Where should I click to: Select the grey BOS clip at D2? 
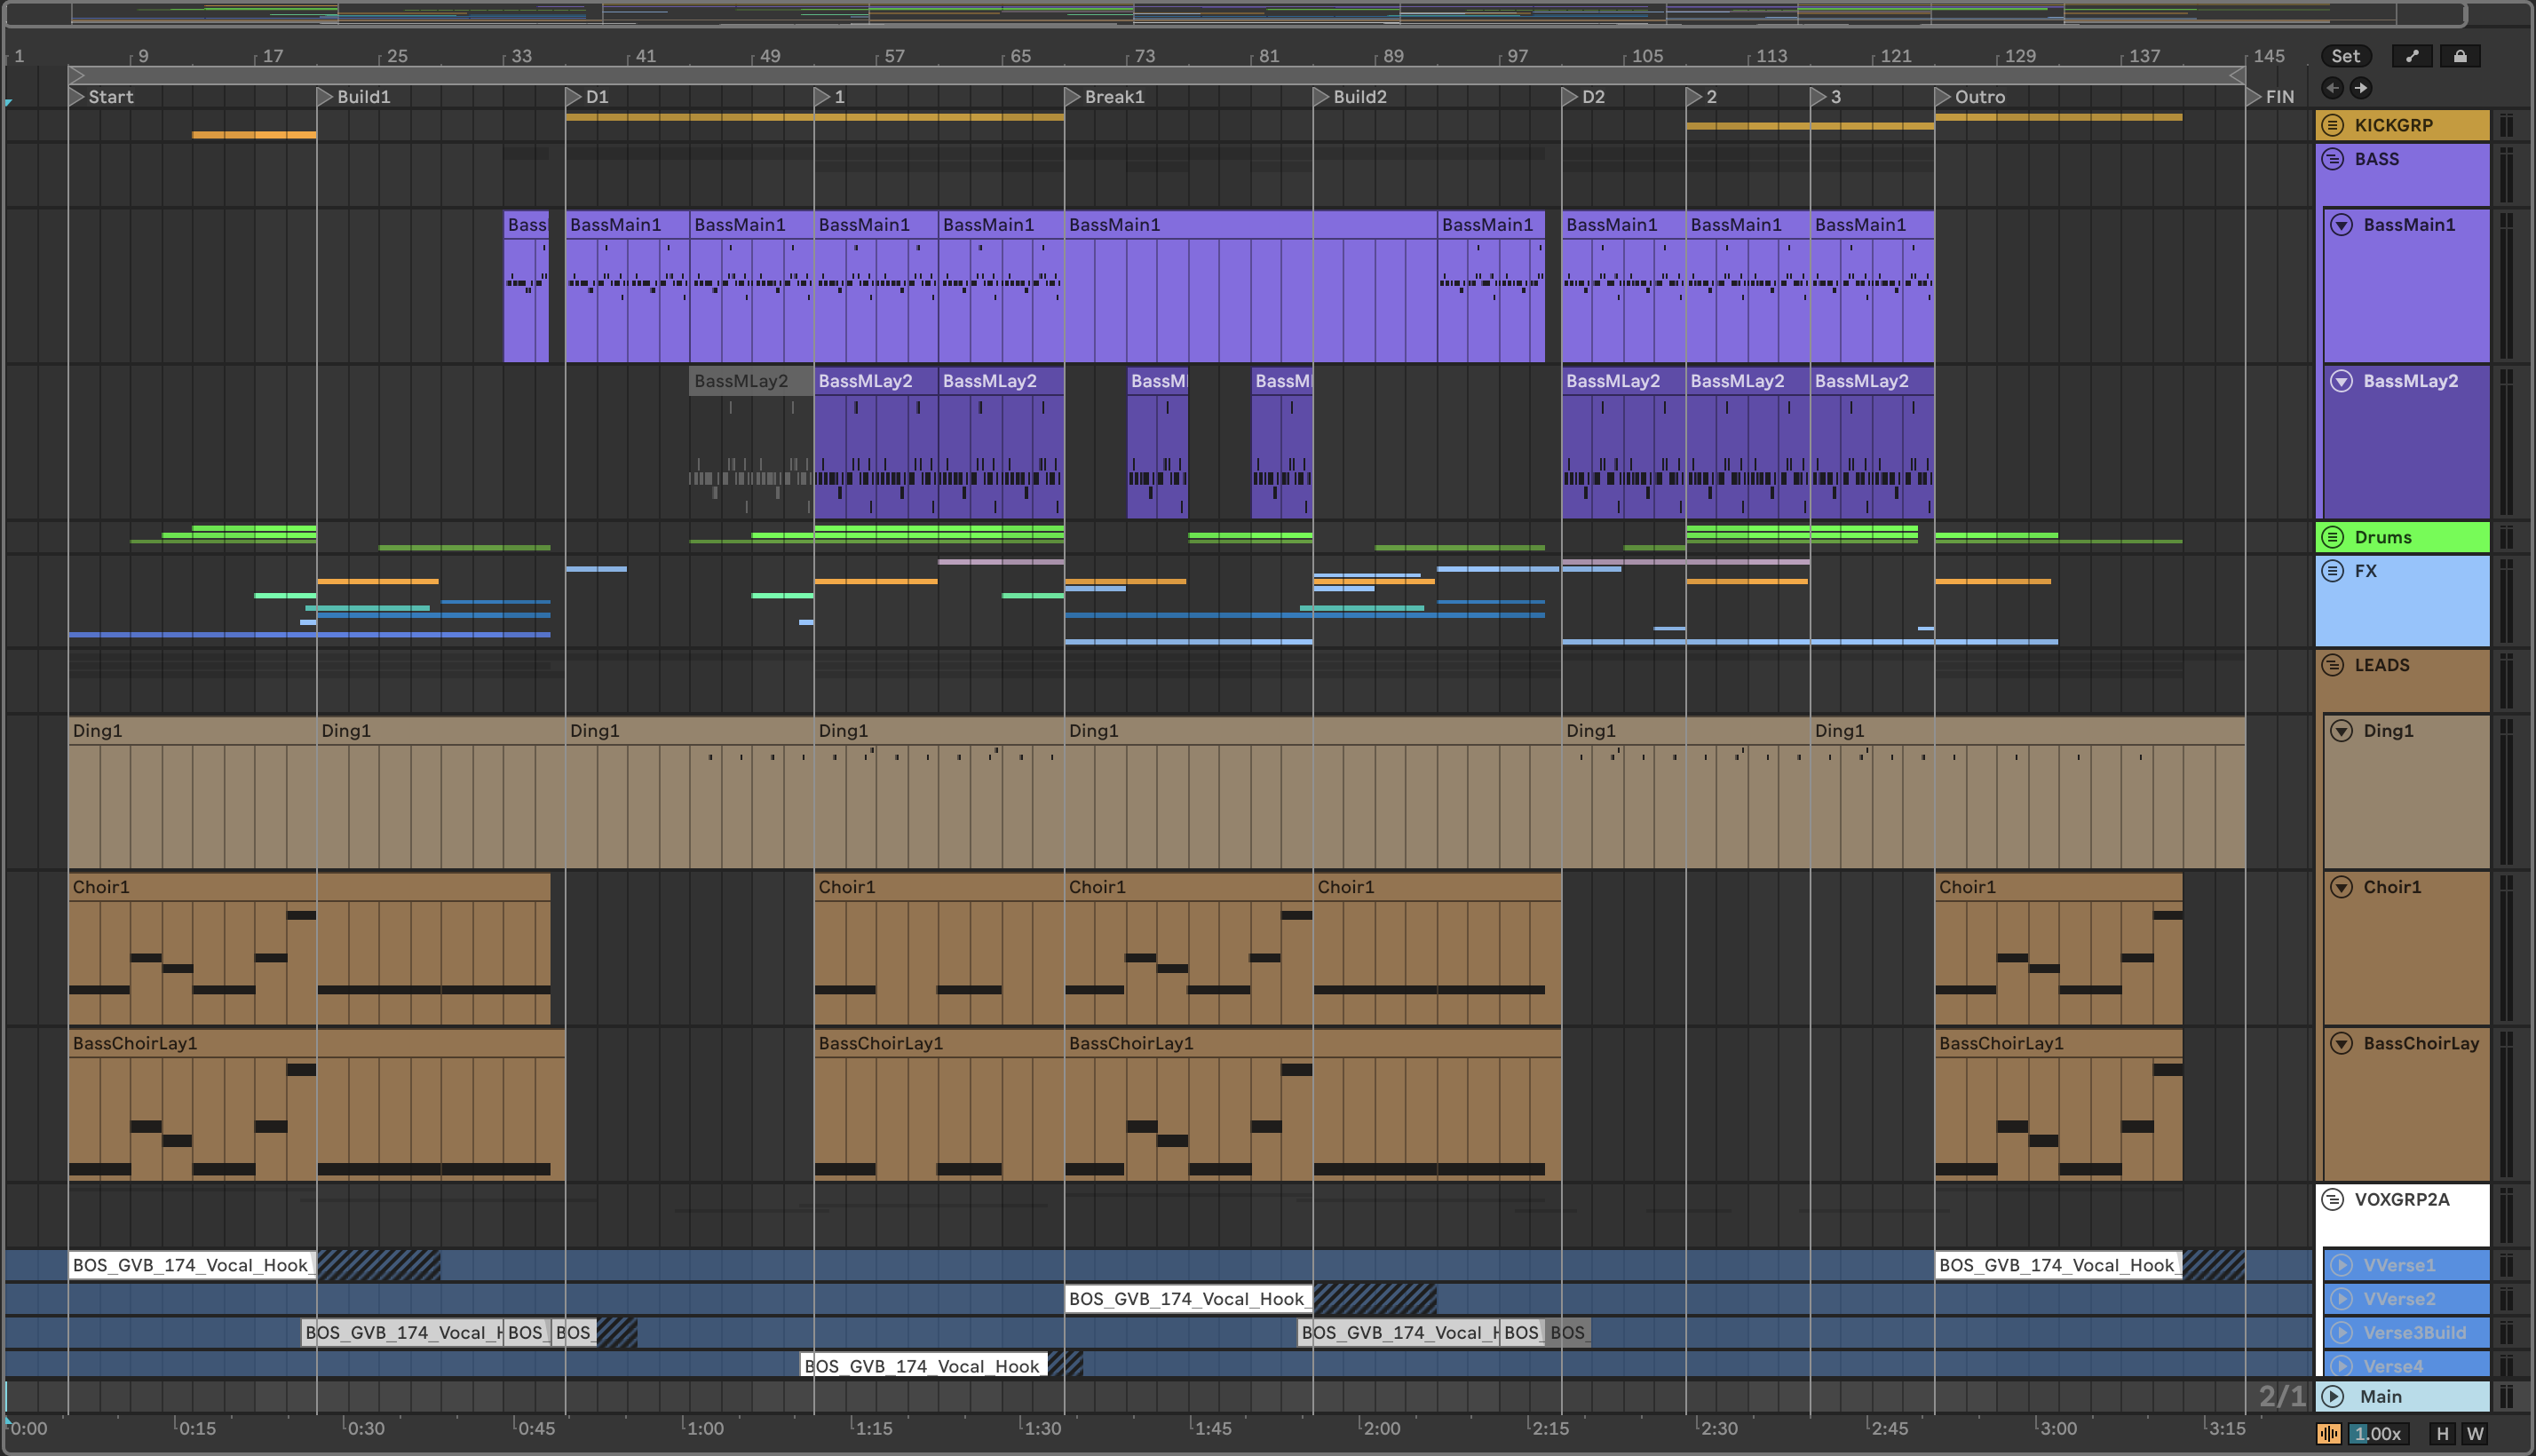(x=1568, y=1332)
